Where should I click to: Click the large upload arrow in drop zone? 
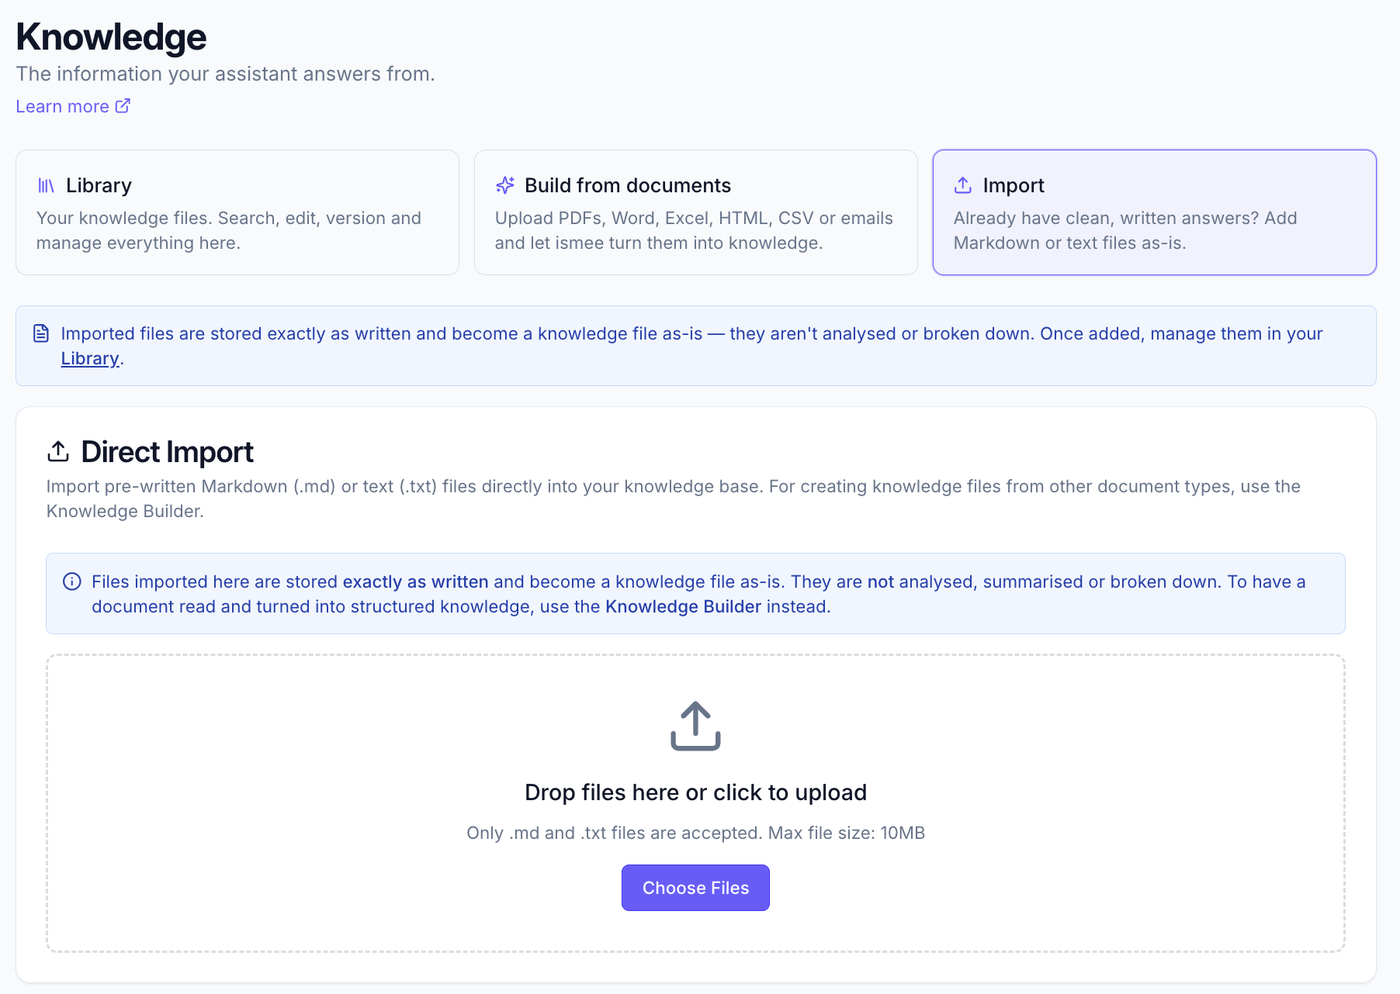click(695, 726)
